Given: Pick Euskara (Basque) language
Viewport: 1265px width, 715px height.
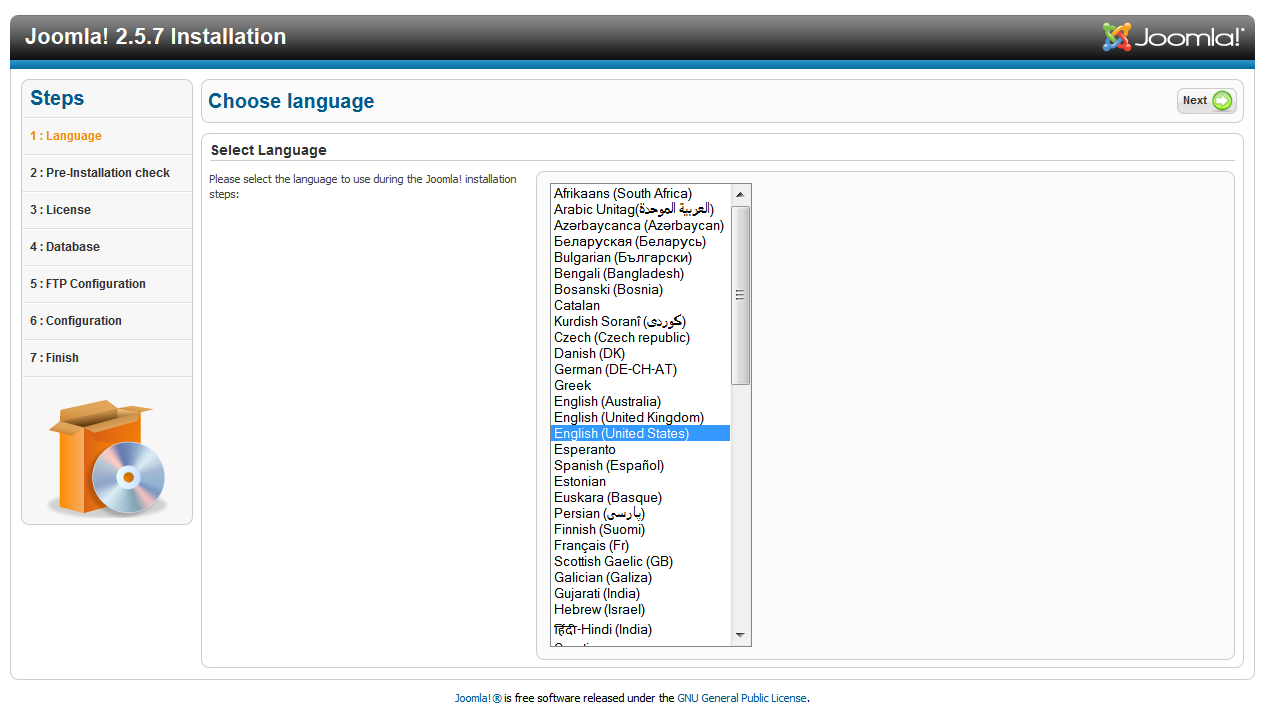Looking at the screenshot, I should tap(640, 498).
